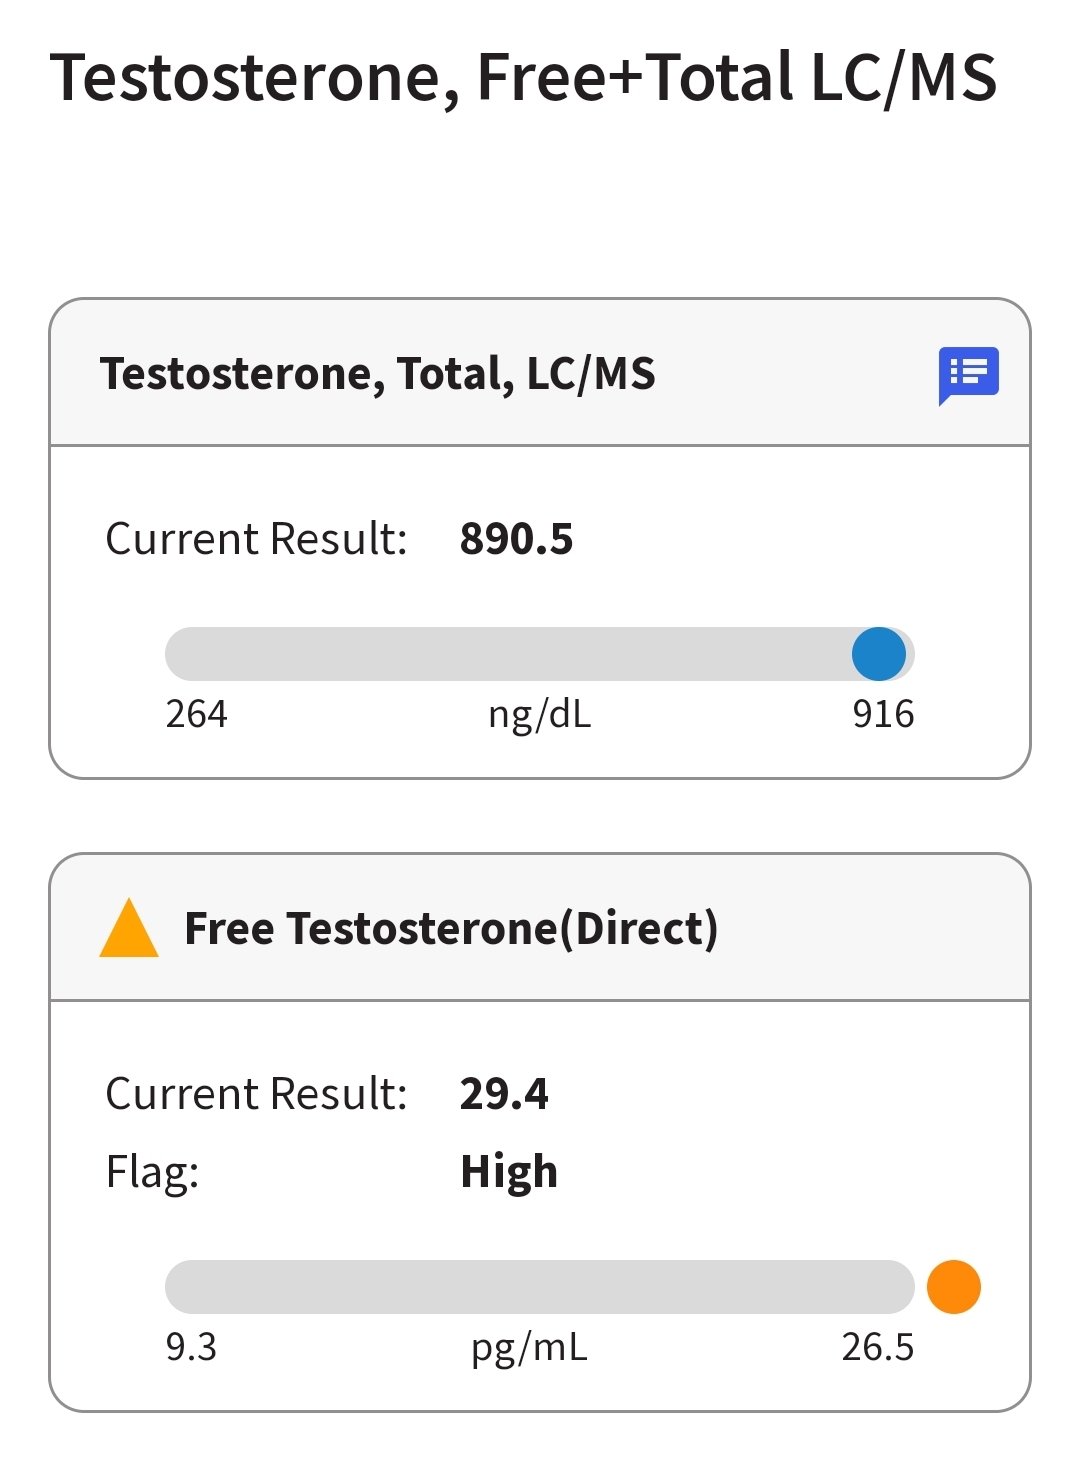Click the pg/mL unit label
This screenshot has width=1080, height=1462.
(x=529, y=1349)
